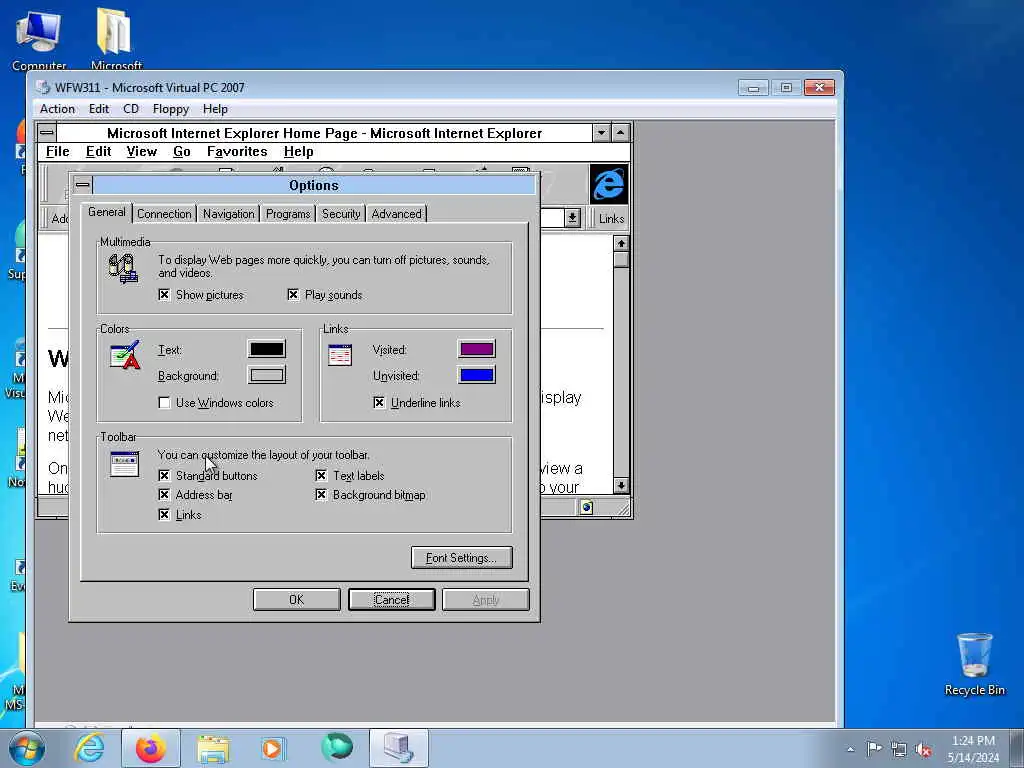Click the IE window minimize down-arrow button
The image size is (1024, 768).
601,133
